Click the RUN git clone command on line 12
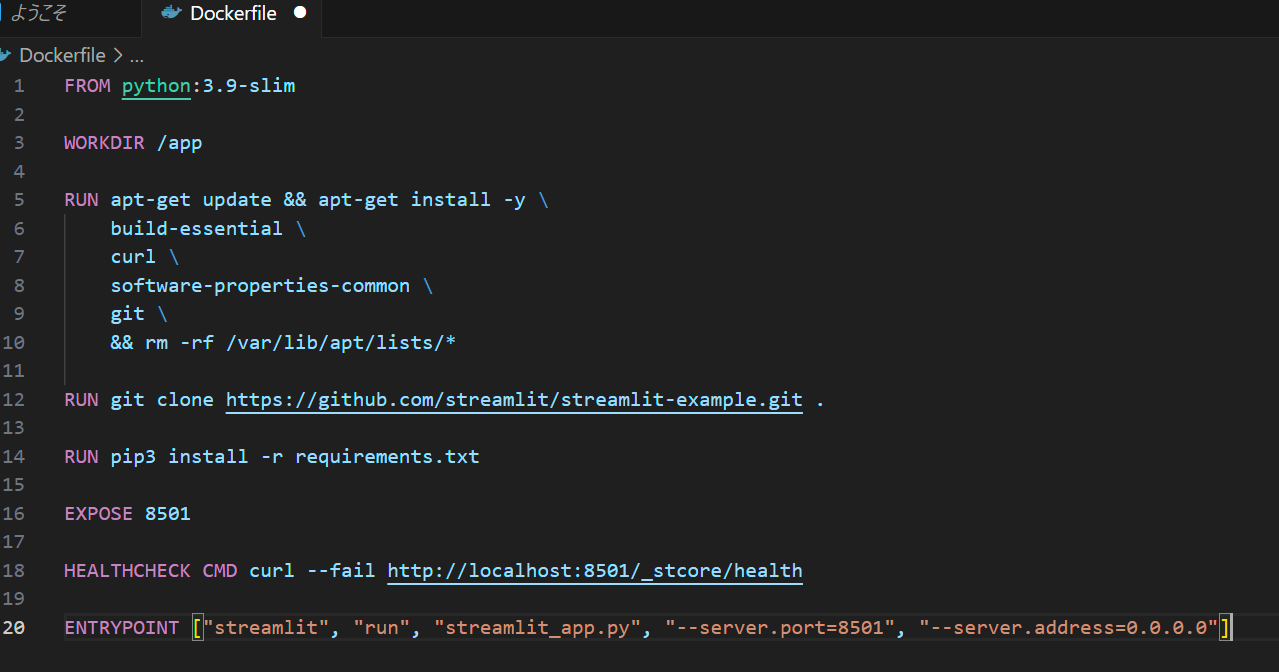Image resolution: width=1279 pixels, height=672 pixels. click(x=139, y=399)
